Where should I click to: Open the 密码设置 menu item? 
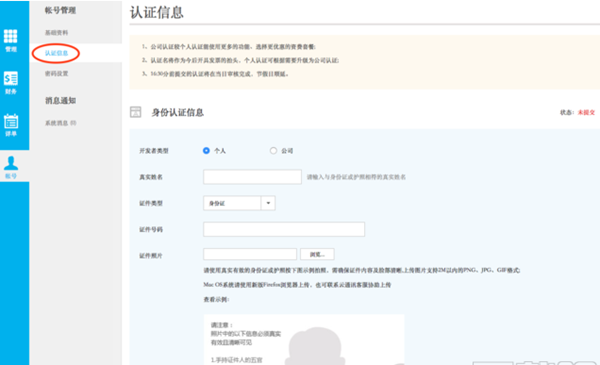click(57, 73)
